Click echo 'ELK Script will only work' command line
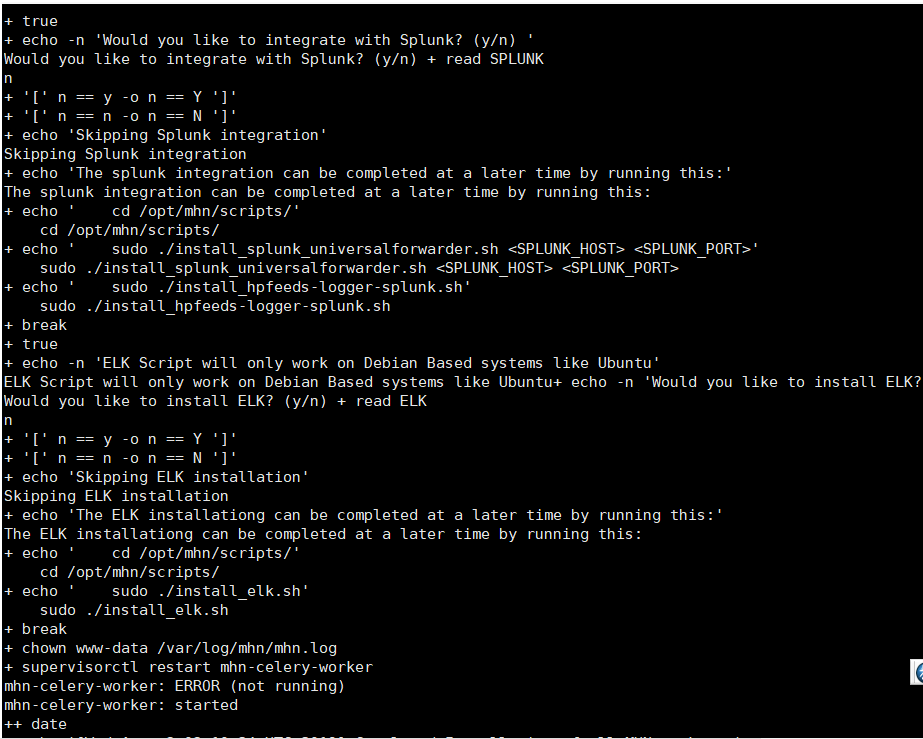This screenshot has width=923, height=739. click(x=331, y=363)
